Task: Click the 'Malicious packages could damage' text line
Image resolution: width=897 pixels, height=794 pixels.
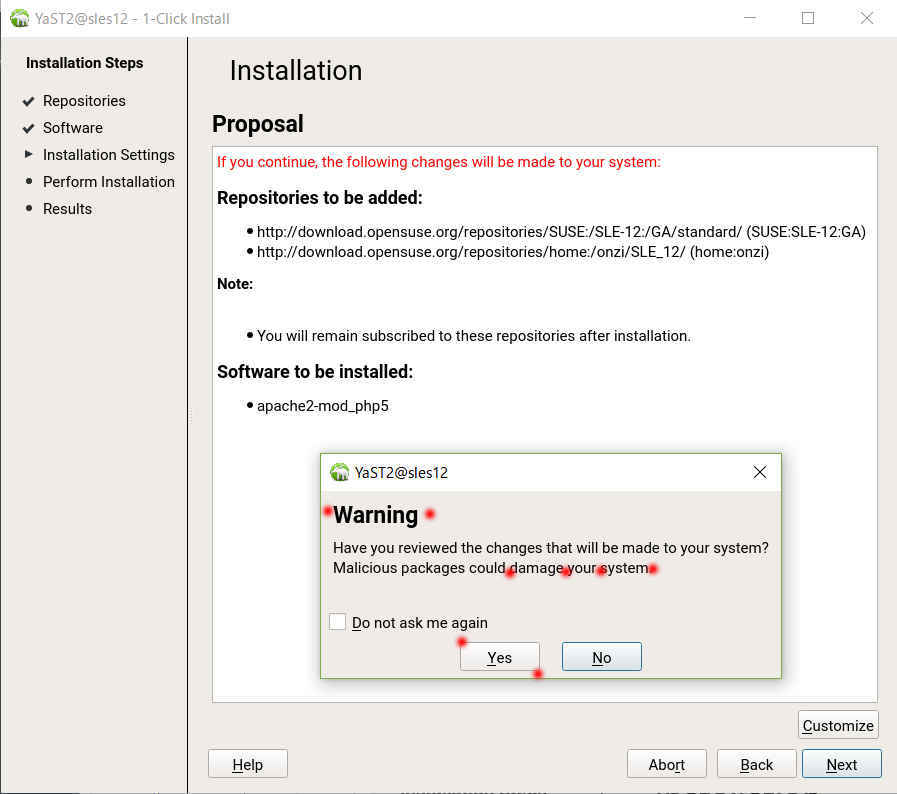Action: (x=491, y=567)
